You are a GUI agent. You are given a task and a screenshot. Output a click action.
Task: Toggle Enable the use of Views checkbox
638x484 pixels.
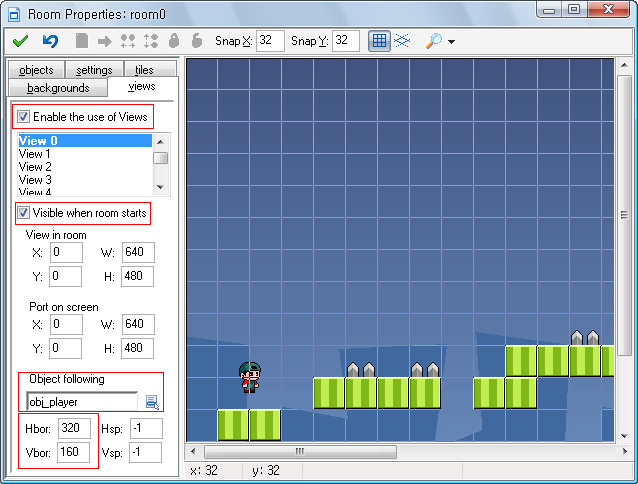(24, 117)
